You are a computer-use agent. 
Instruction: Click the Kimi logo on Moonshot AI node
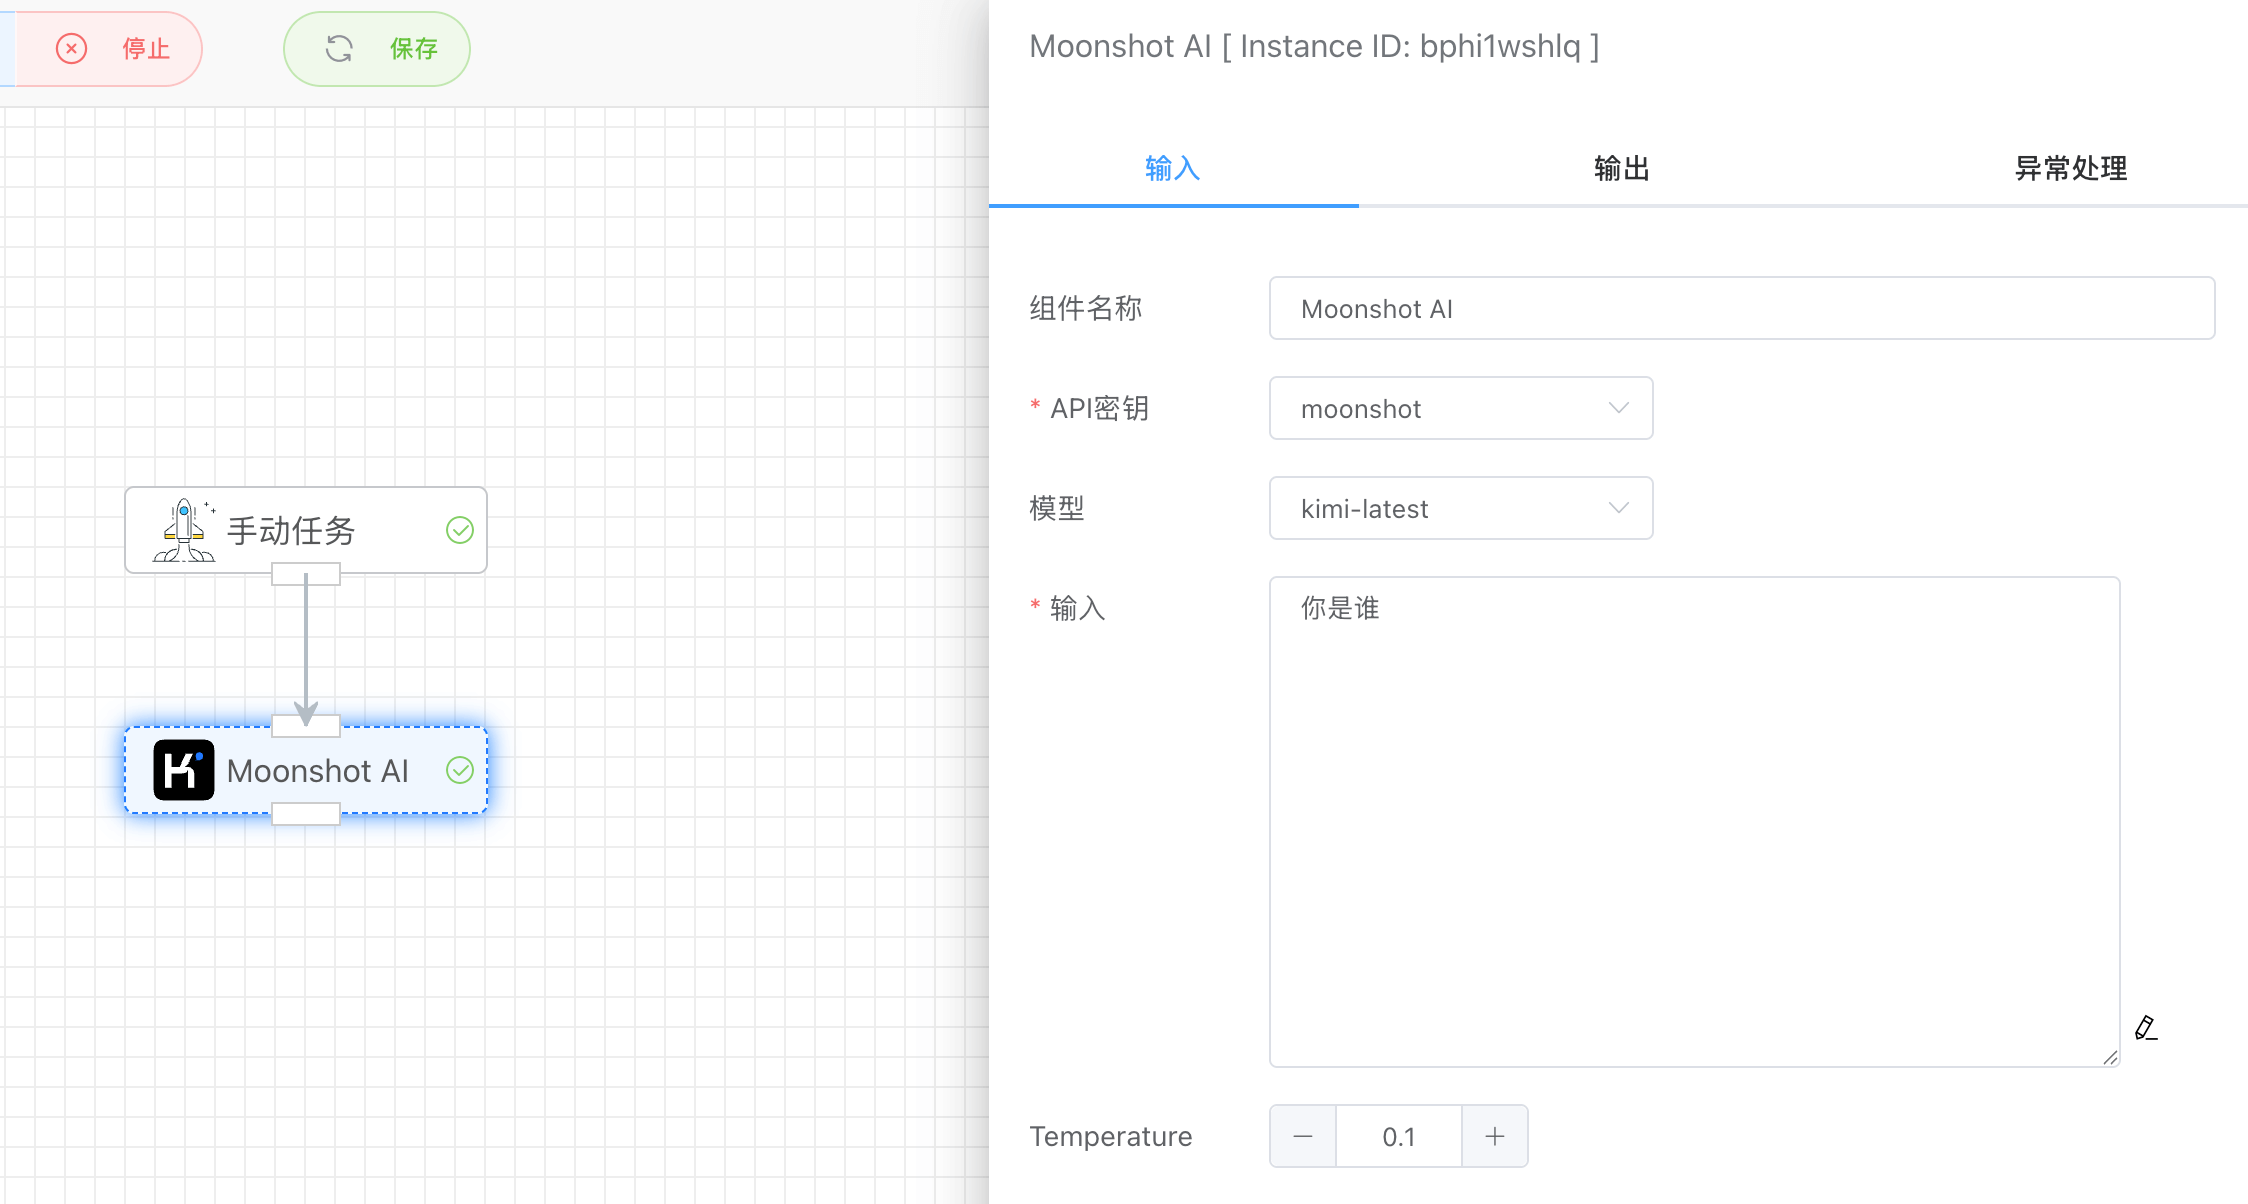(184, 770)
